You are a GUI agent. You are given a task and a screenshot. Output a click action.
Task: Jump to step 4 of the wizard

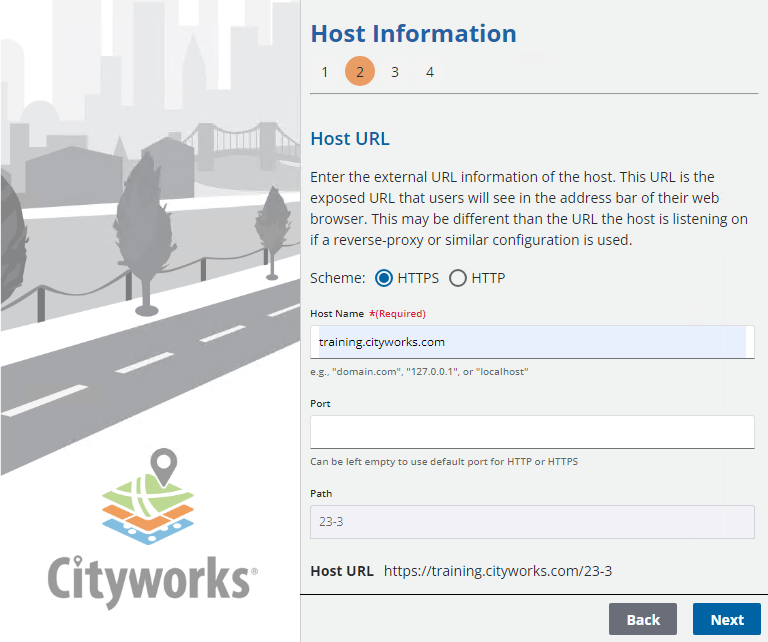[430, 72]
